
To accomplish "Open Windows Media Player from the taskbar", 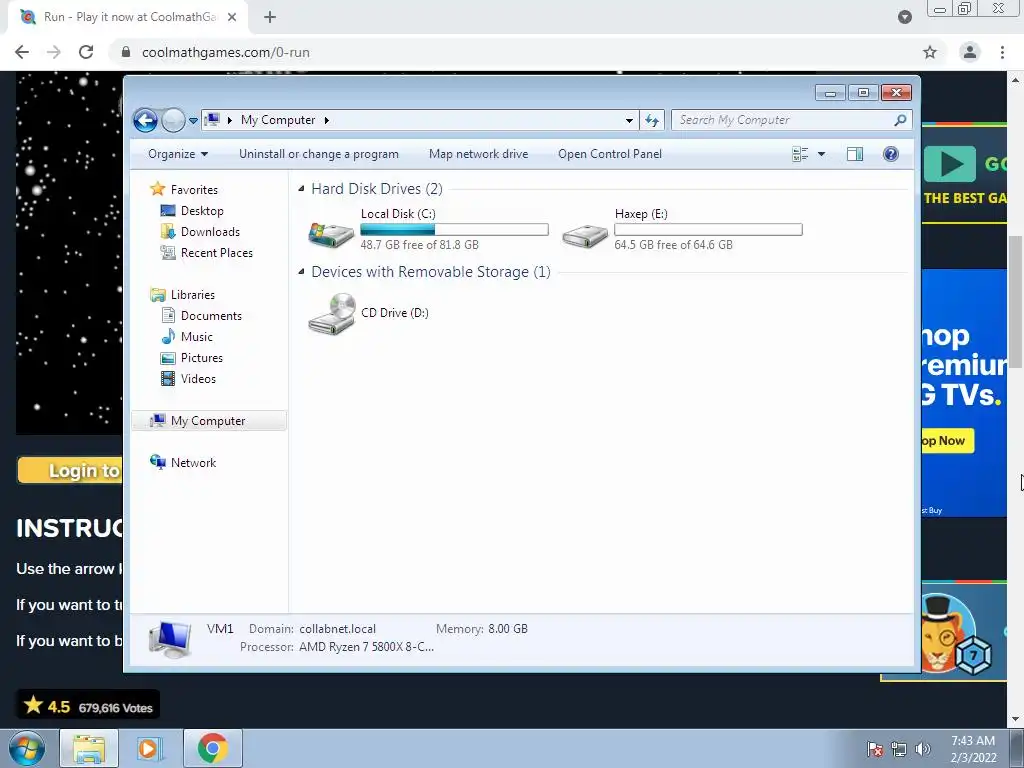I will 150,748.
